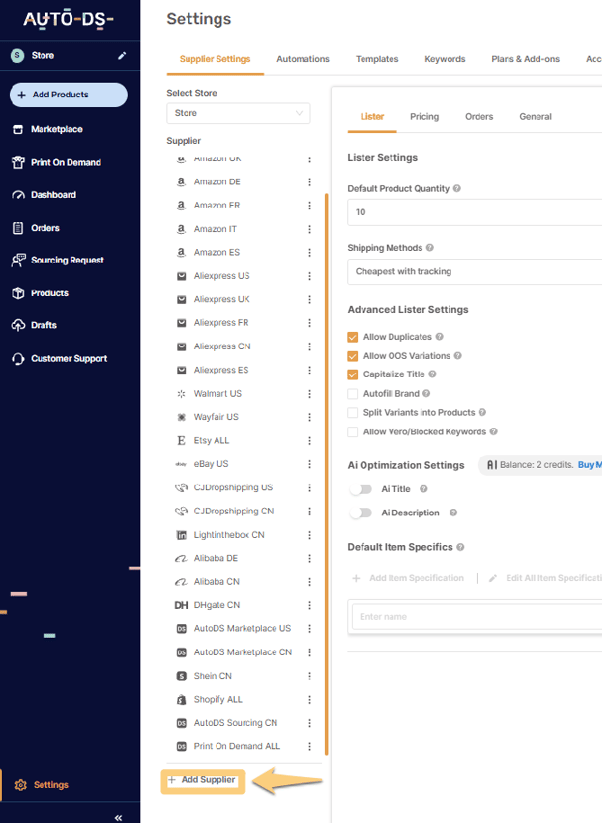Viewport: 602px width, 823px height.
Task: Open the Sourcing Request icon
Action: click(x=18, y=260)
